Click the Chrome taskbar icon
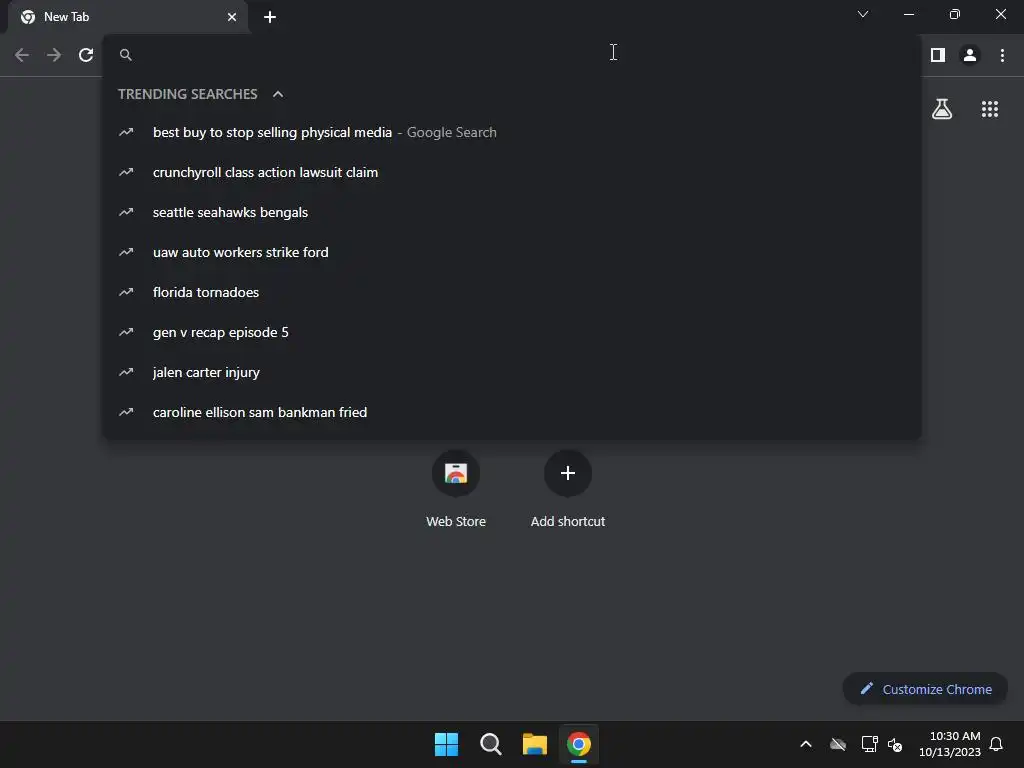 tap(579, 744)
